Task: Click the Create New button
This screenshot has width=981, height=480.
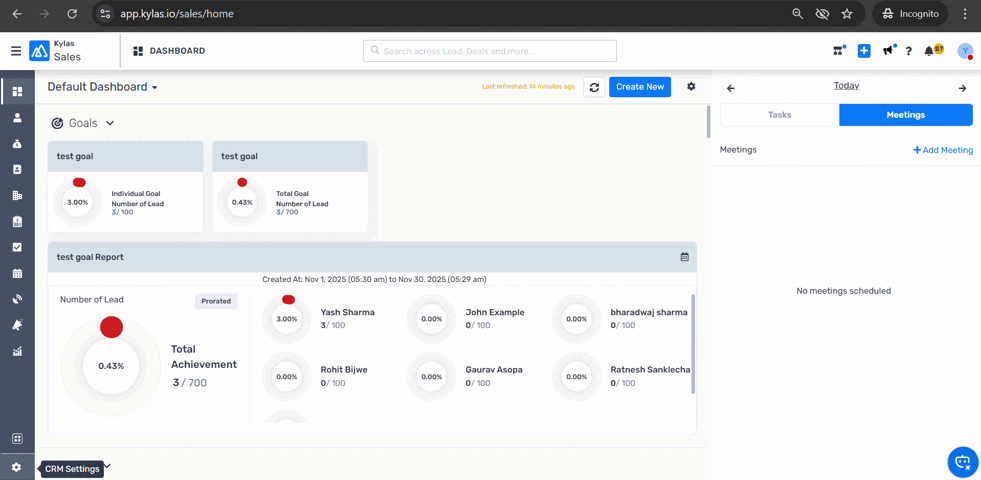Action: pos(640,87)
